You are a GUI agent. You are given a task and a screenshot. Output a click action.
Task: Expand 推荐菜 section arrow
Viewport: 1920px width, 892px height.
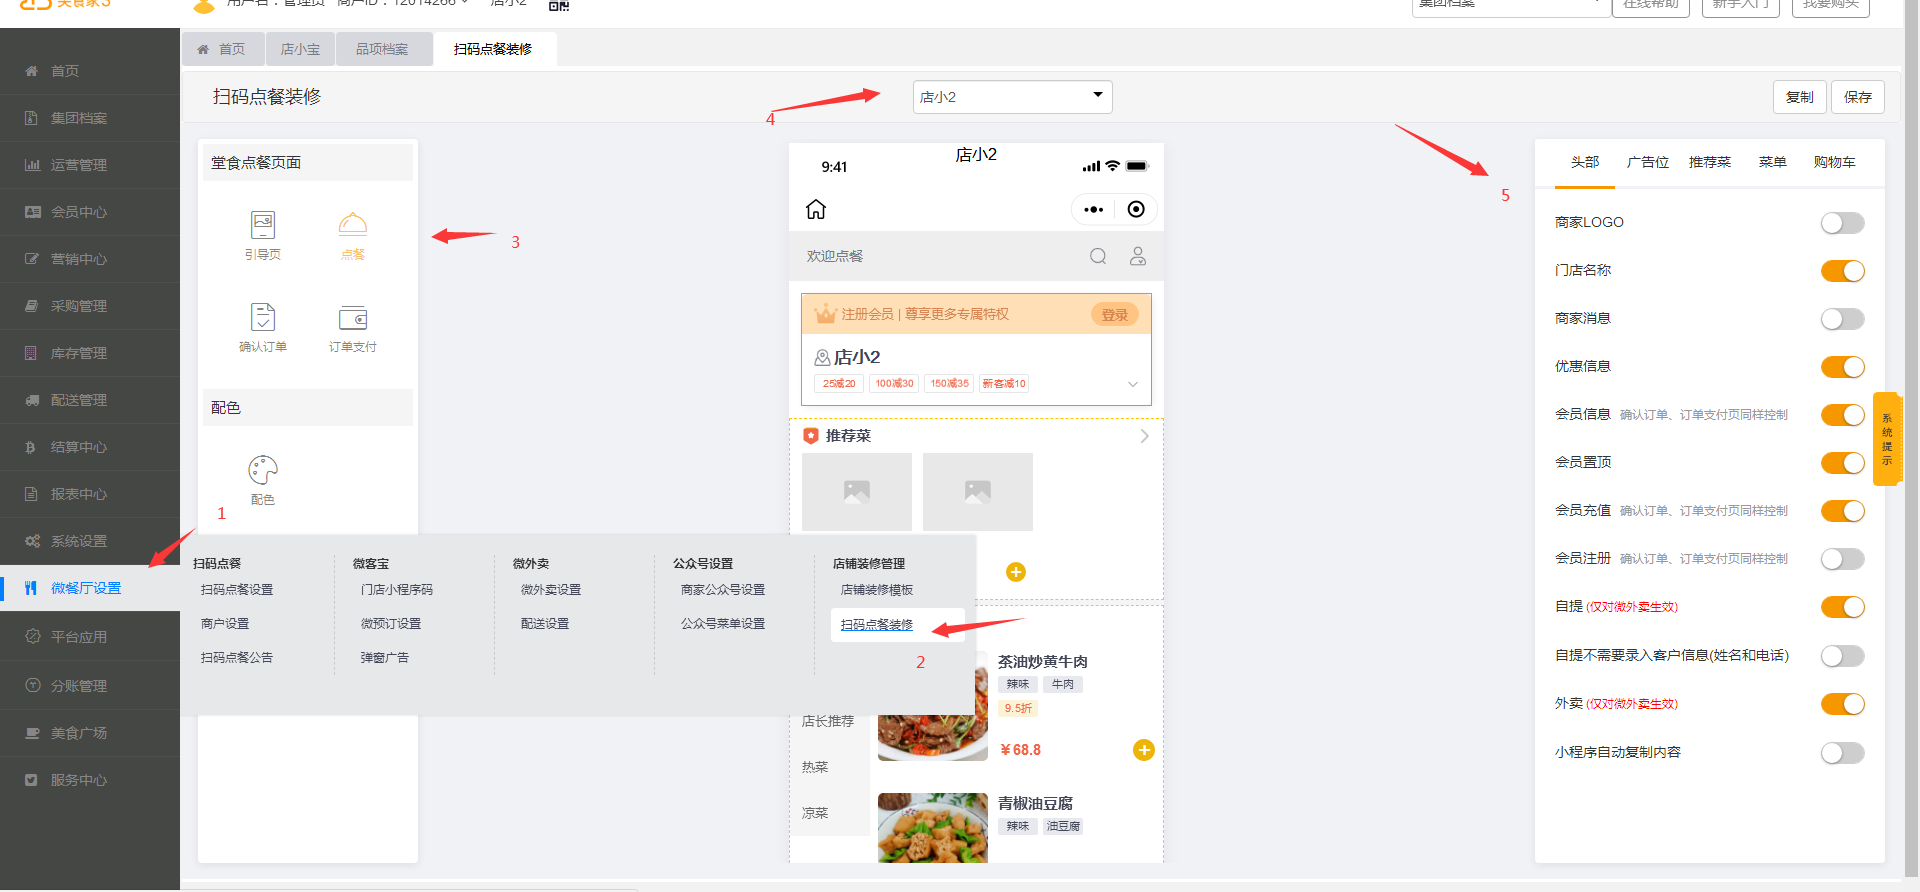click(1144, 436)
